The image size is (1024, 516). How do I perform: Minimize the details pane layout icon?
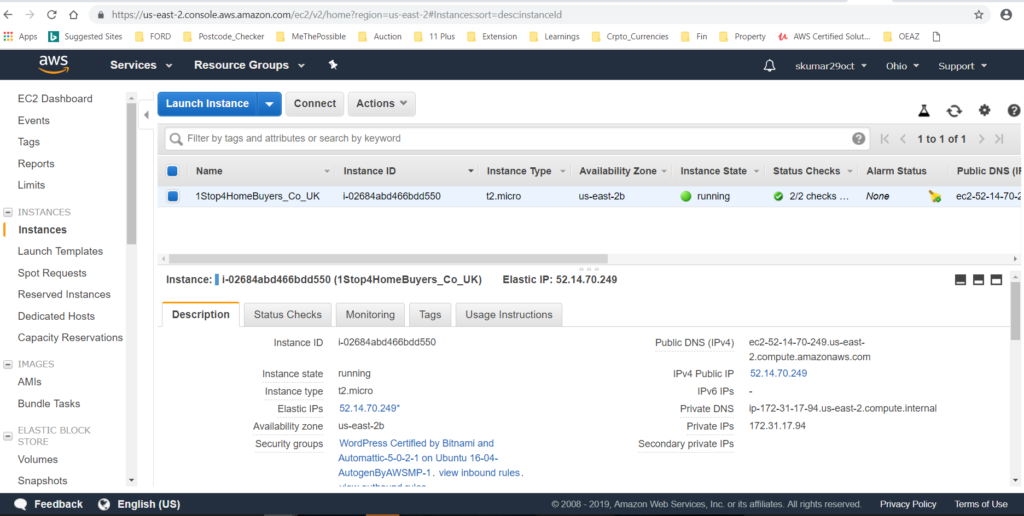tap(960, 280)
